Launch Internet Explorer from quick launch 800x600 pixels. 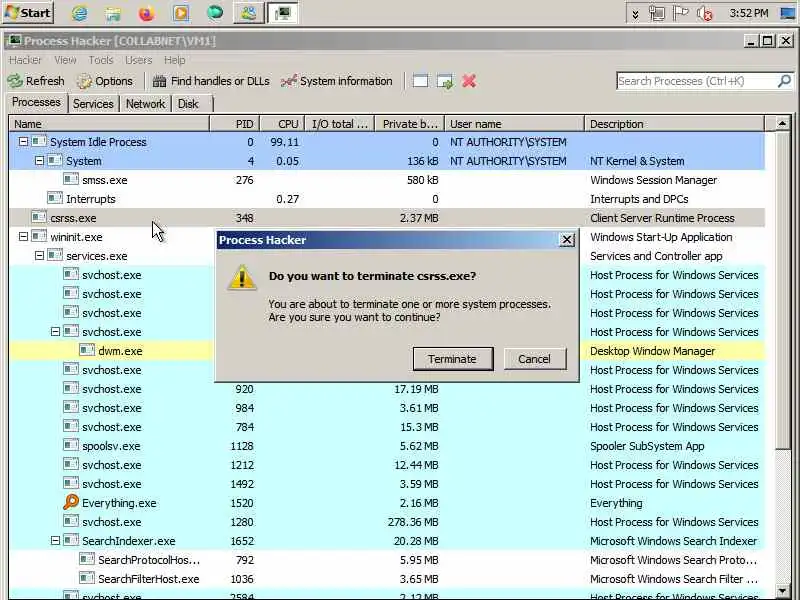point(79,13)
